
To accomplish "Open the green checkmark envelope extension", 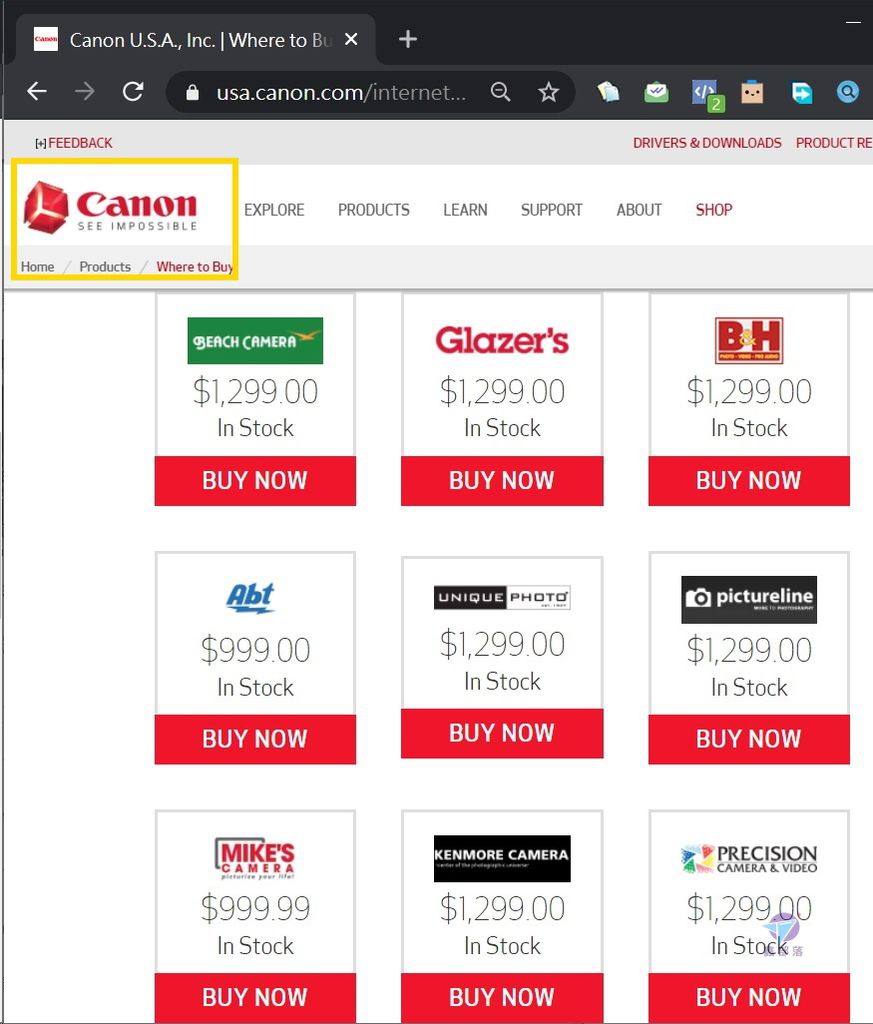I will coord(656,92).
